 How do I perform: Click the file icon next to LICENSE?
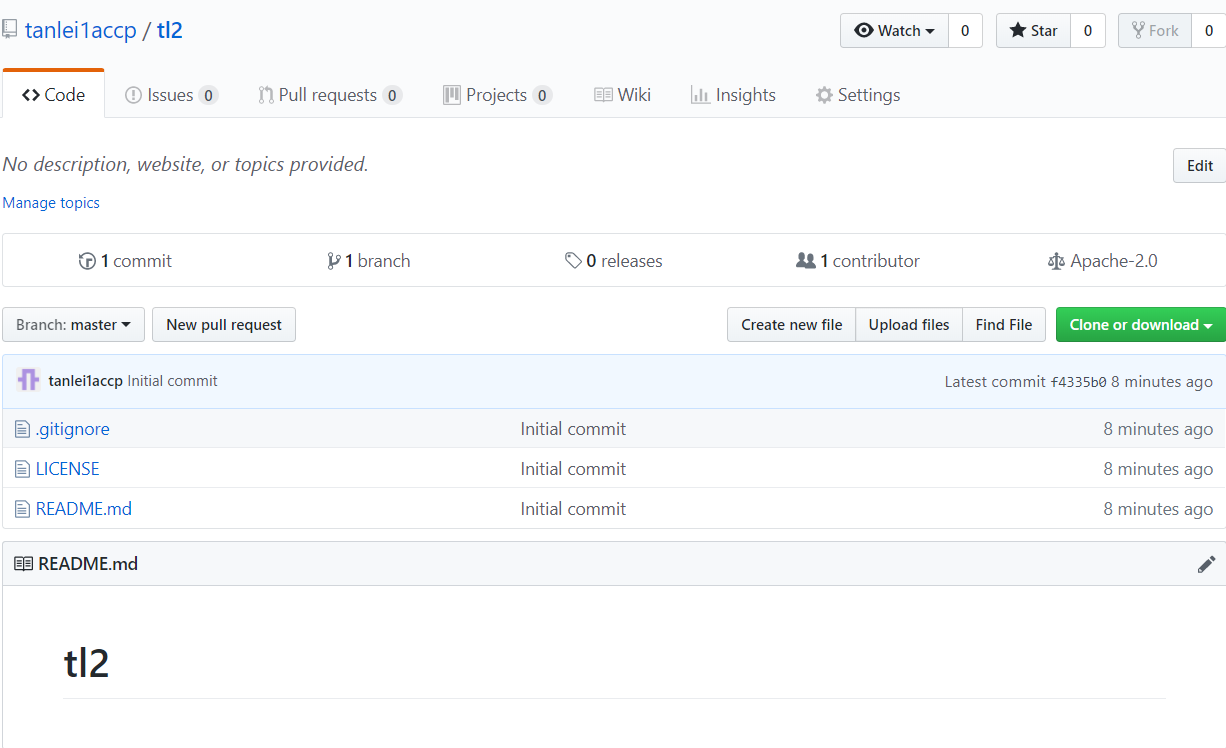coord(22,469)
